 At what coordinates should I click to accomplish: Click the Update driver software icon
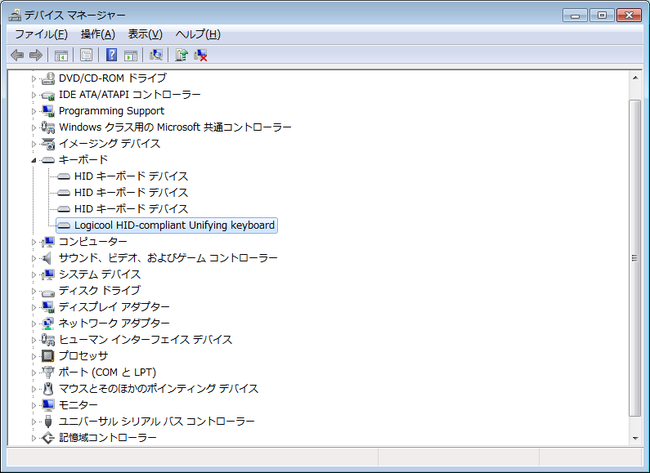point(181,55)
